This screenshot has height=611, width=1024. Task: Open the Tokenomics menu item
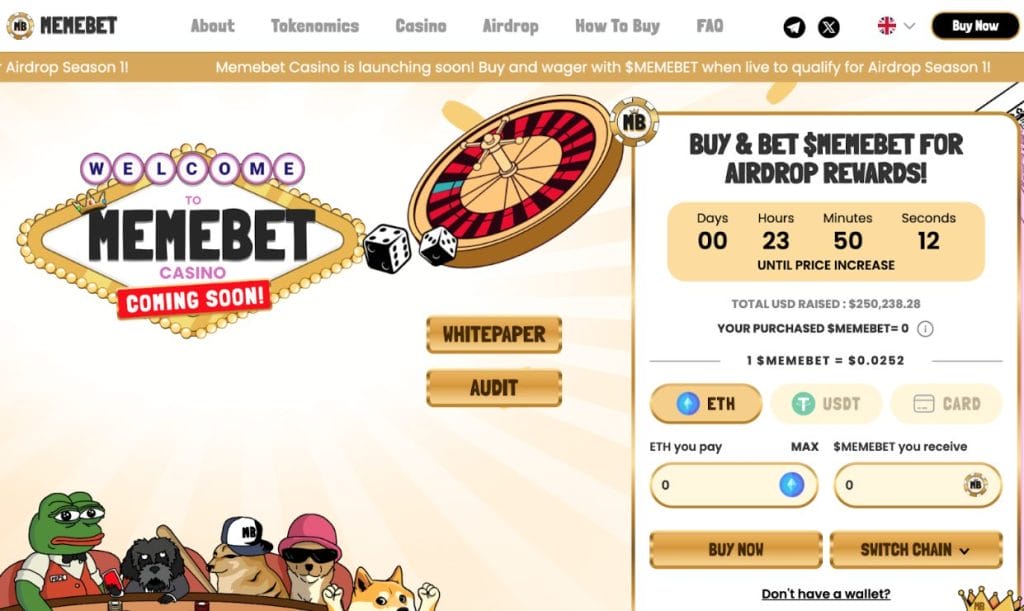tap(315, 26)
